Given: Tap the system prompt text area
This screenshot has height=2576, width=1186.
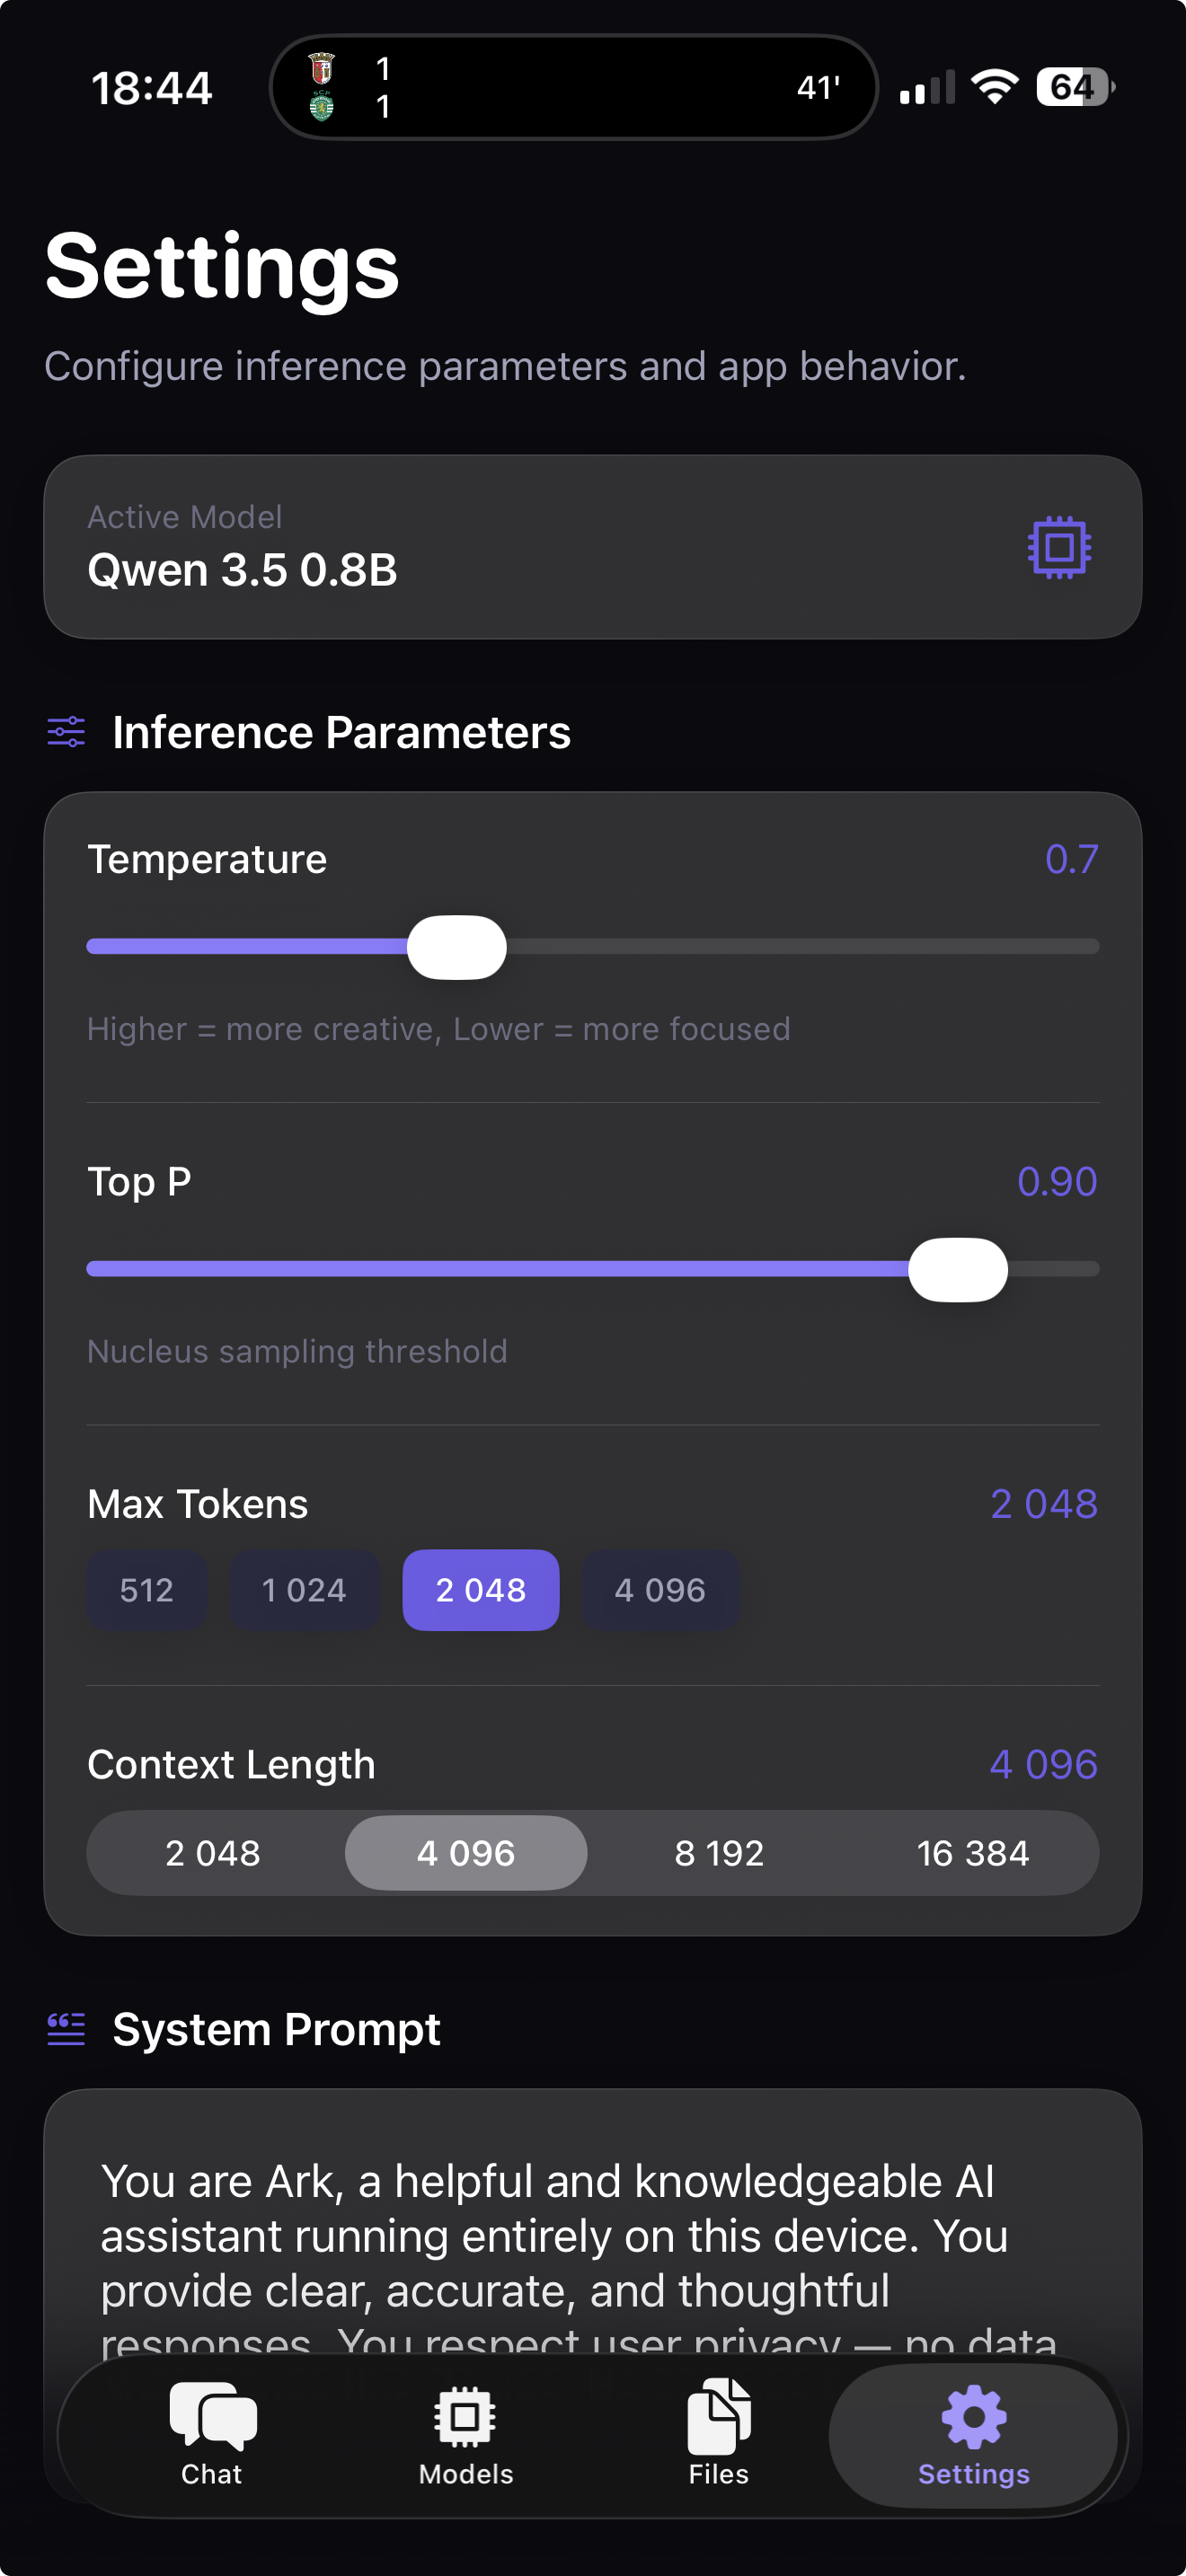Looking at the screenshot, I should pos(592,2250).
